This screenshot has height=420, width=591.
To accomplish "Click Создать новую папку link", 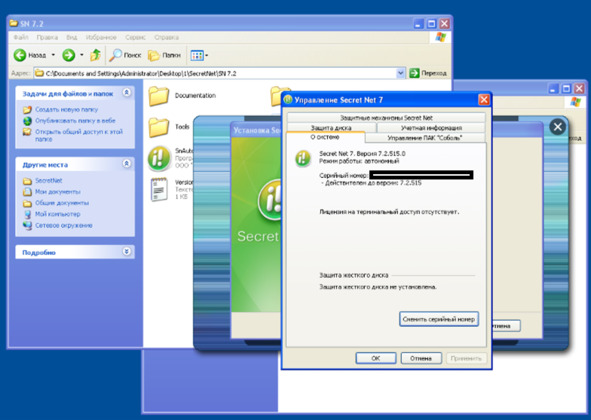I will [66, 109].
